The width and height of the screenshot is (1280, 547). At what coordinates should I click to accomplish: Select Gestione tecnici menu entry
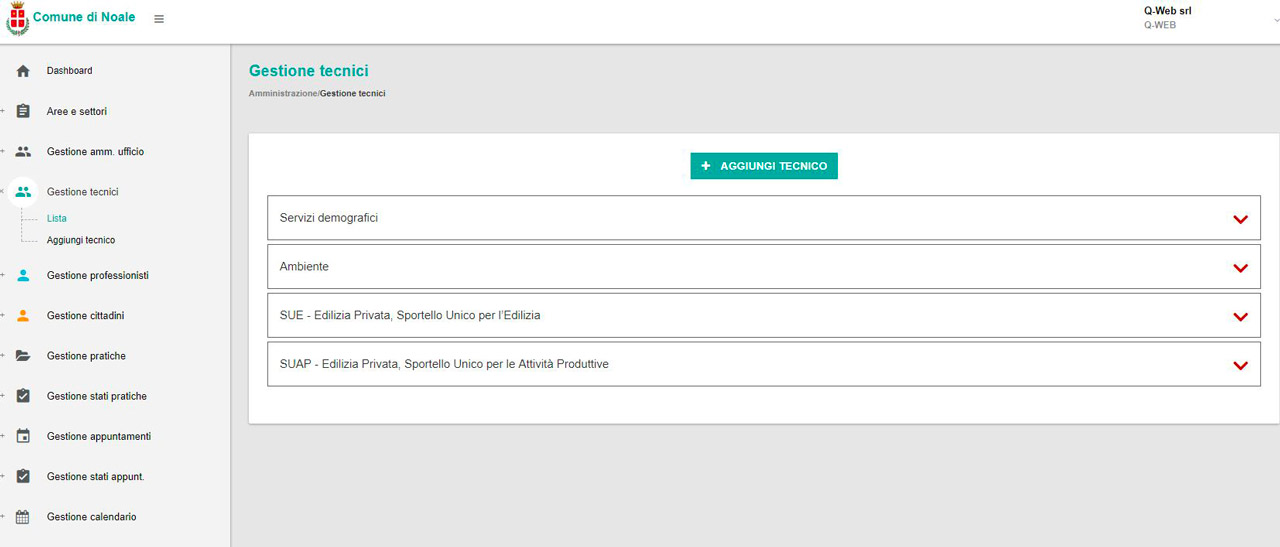point(82,192)
